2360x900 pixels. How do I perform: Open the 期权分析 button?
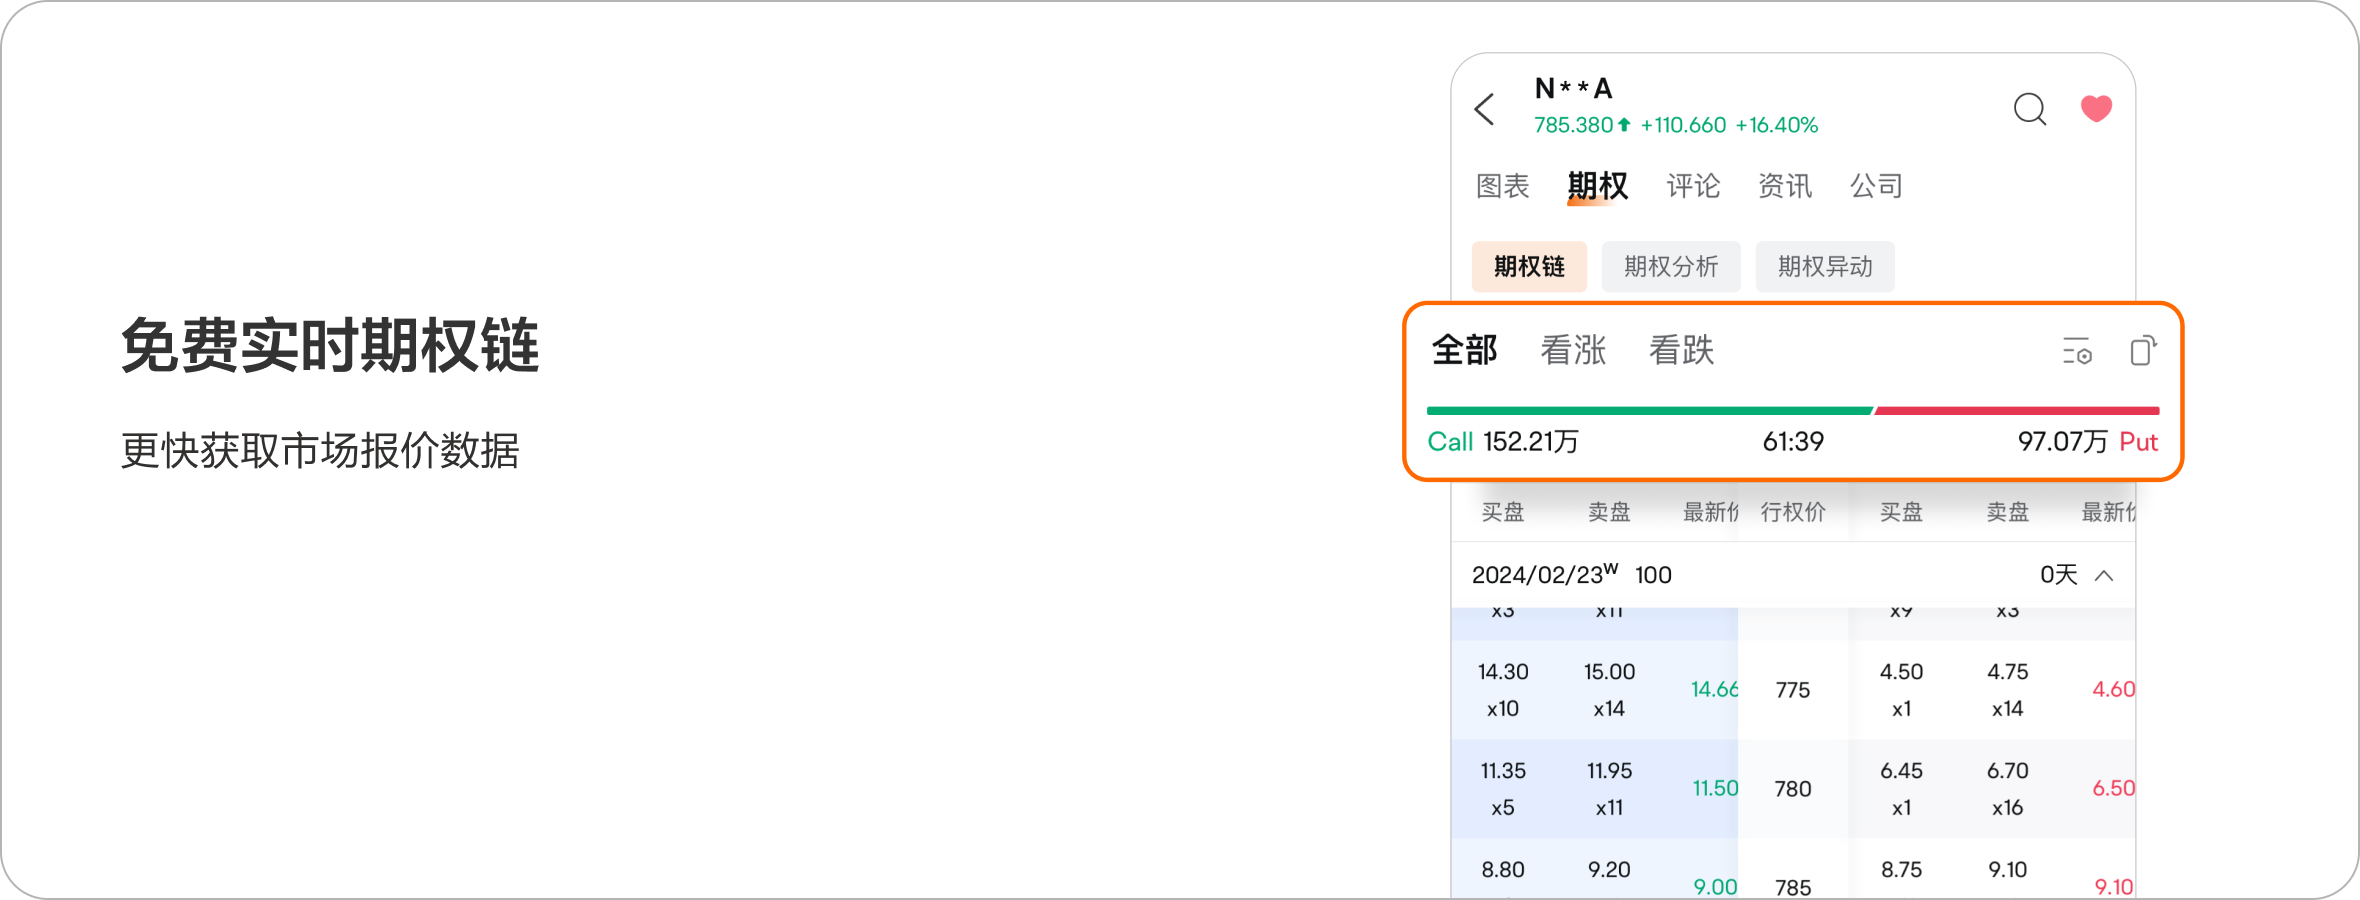click(x=1671, y=267)
